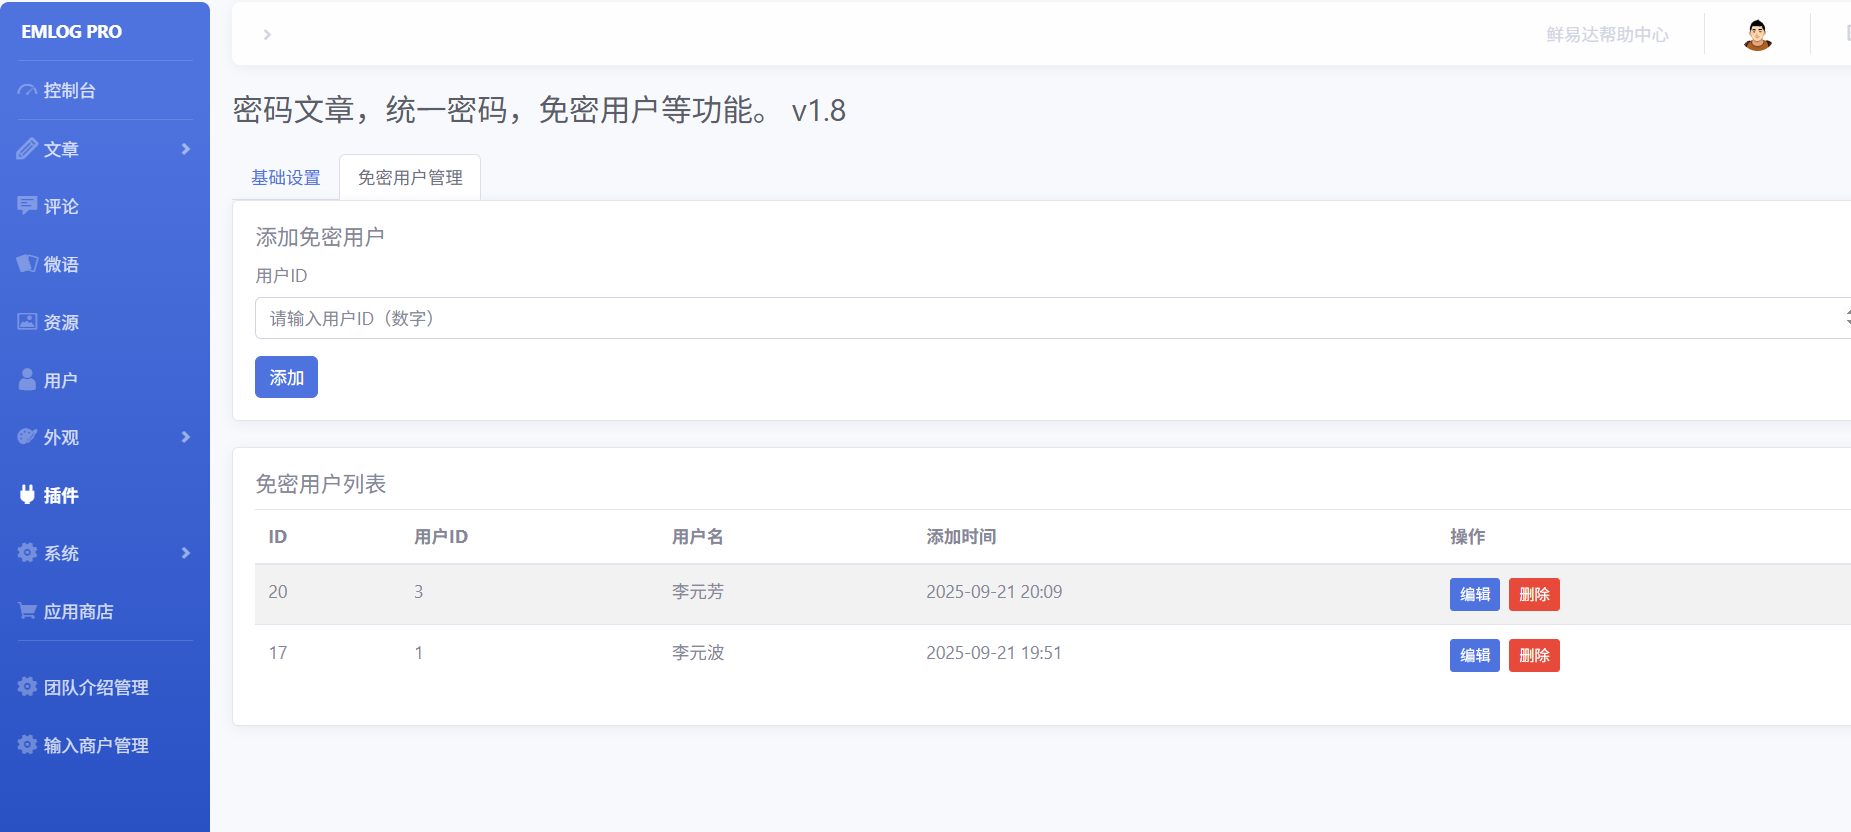Open the 团队介绍管理 gear icon
Screen dimensions: 1851x832
coord(27,687)
